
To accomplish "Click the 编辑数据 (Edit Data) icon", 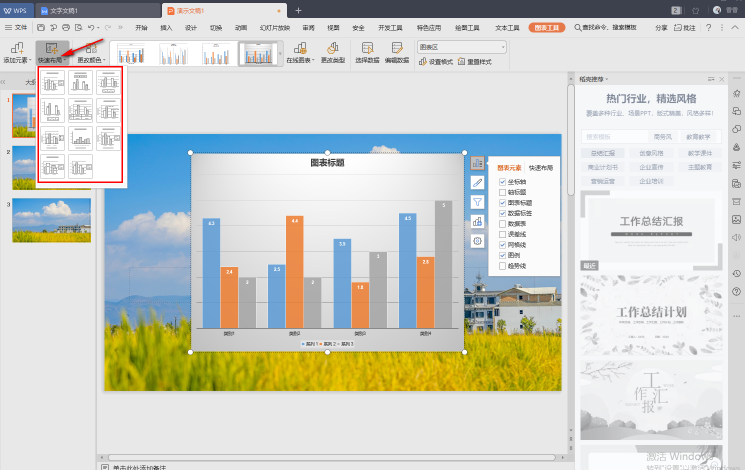I will click(x=398, y=47).
